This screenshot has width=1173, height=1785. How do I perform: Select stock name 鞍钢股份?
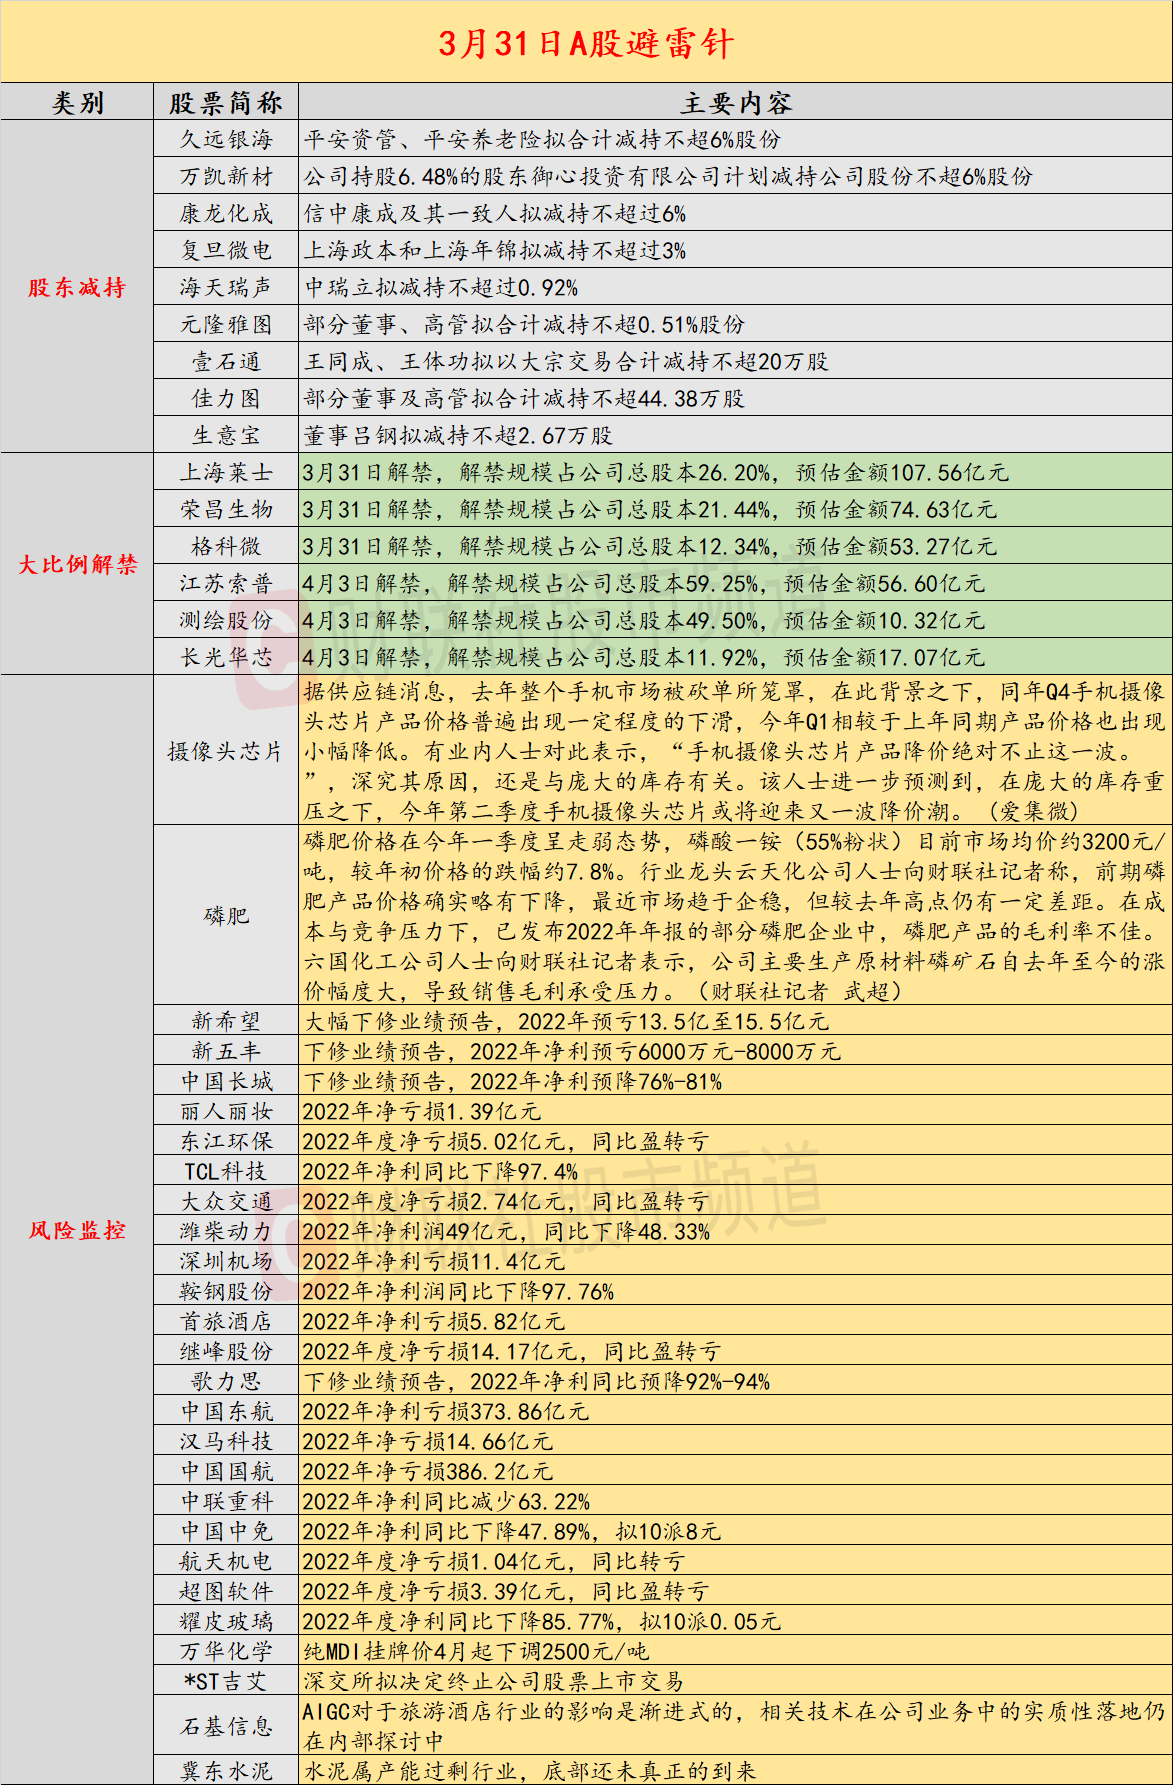(x=226, y=1292)
